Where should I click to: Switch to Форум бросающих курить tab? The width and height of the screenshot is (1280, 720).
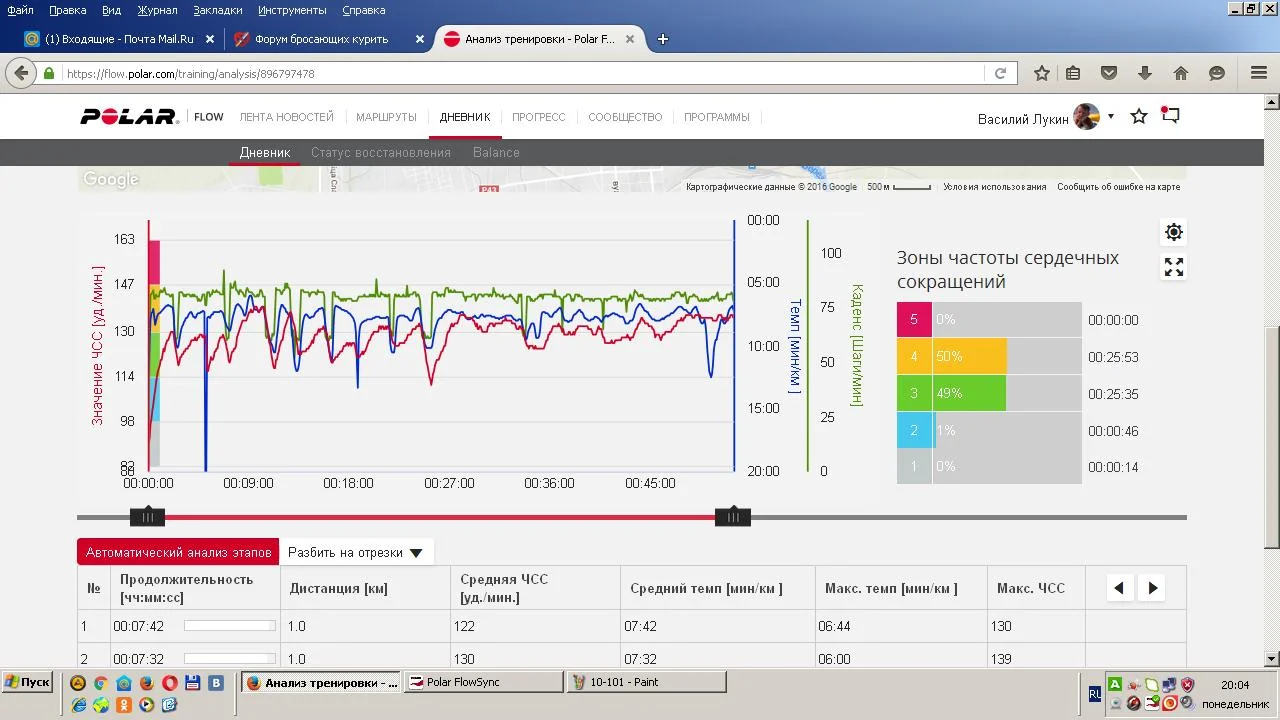coord(320,39)
